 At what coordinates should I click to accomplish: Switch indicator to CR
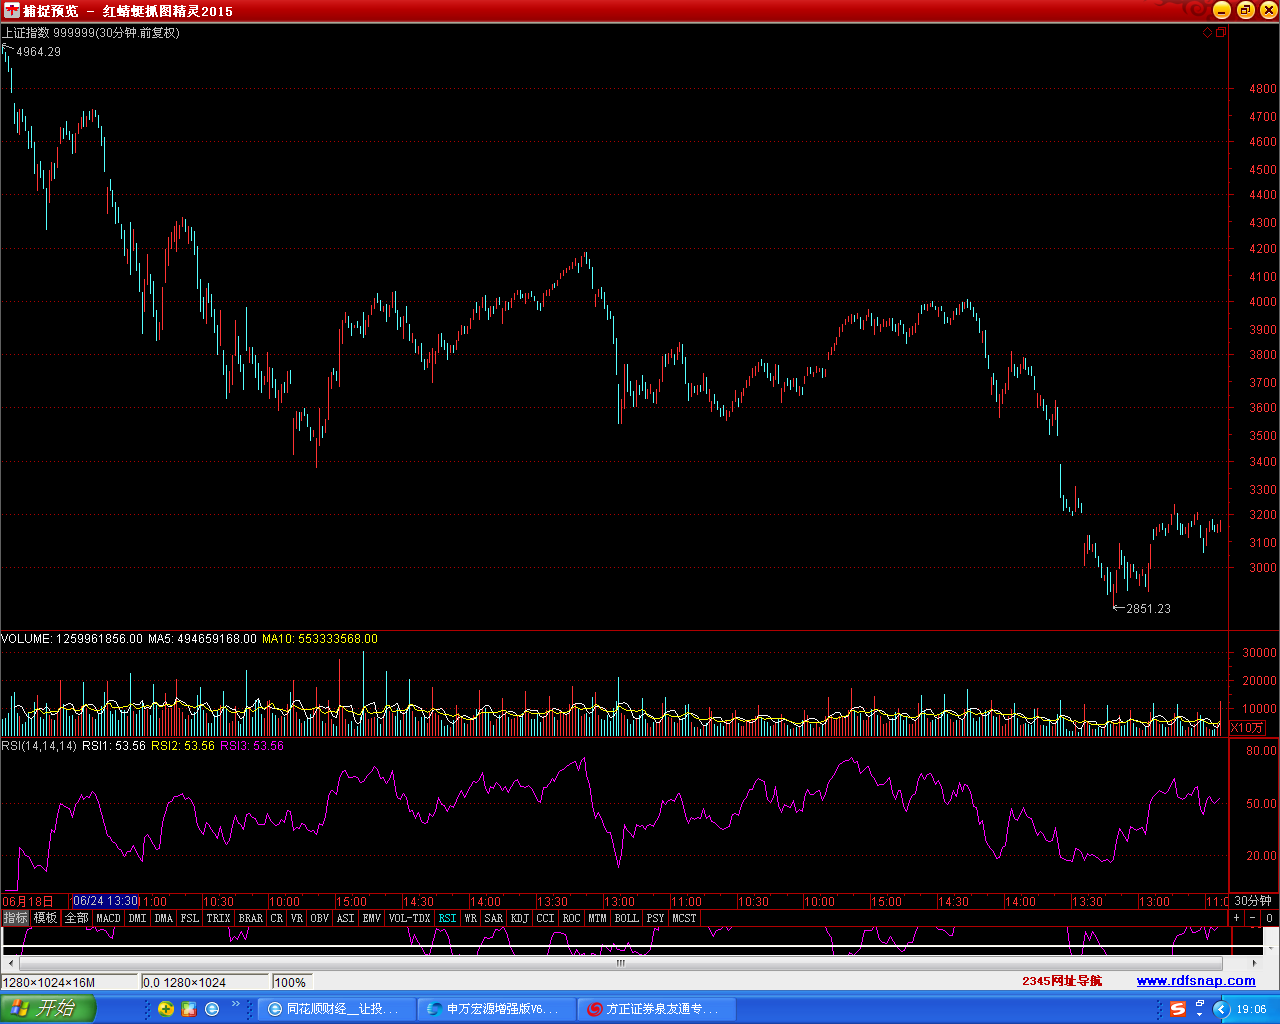tap(277, 918)
